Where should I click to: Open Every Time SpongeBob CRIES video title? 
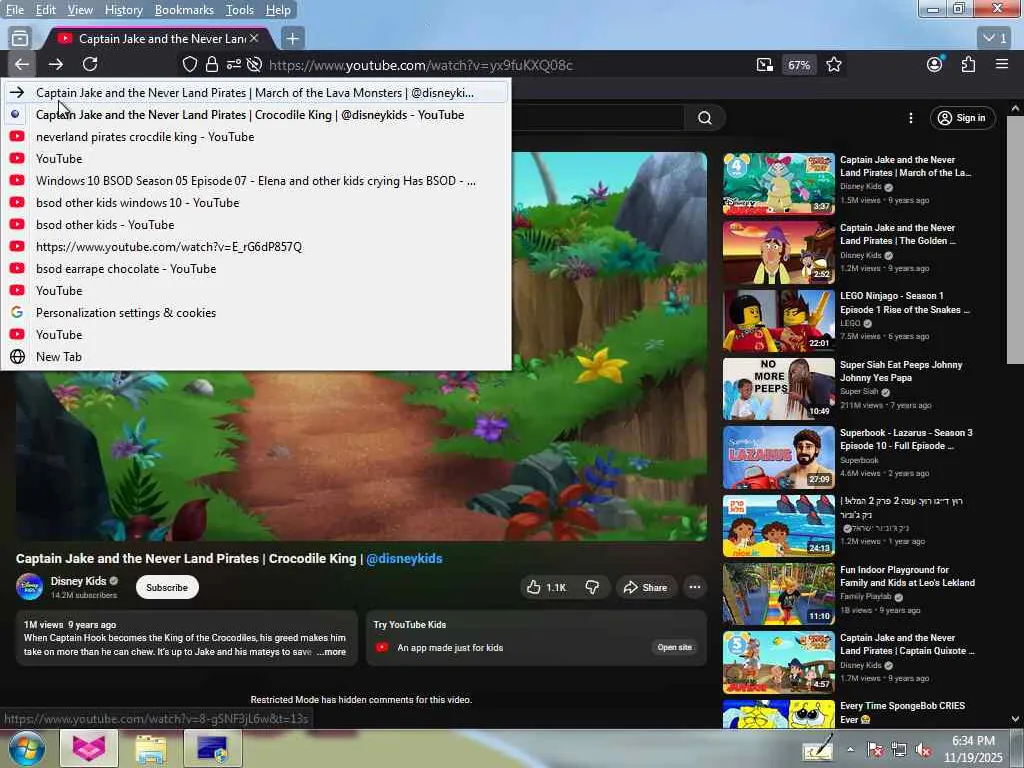point(902,712)
